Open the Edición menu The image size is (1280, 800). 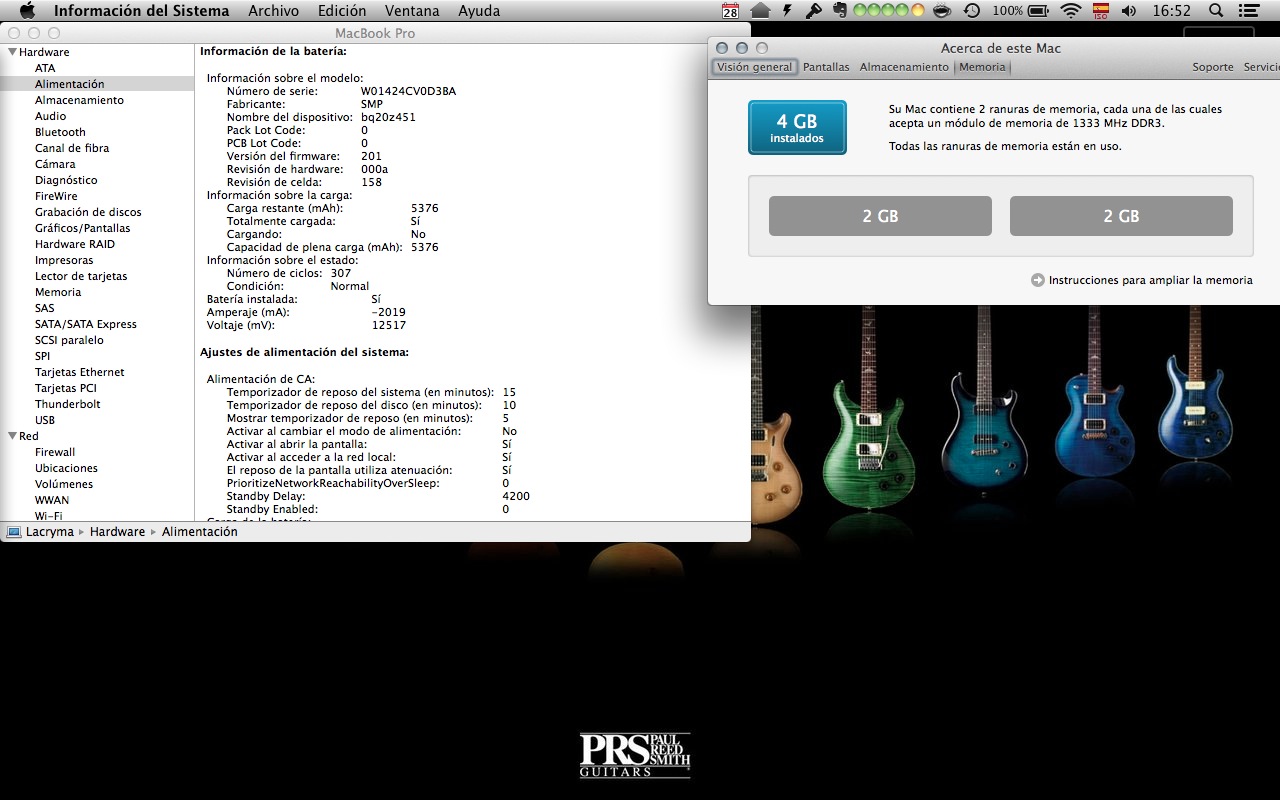coord(342,11)
